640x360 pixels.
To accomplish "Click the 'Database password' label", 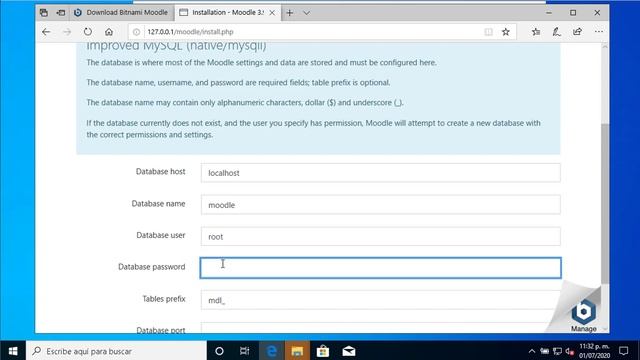I will [x=151, y=267].
